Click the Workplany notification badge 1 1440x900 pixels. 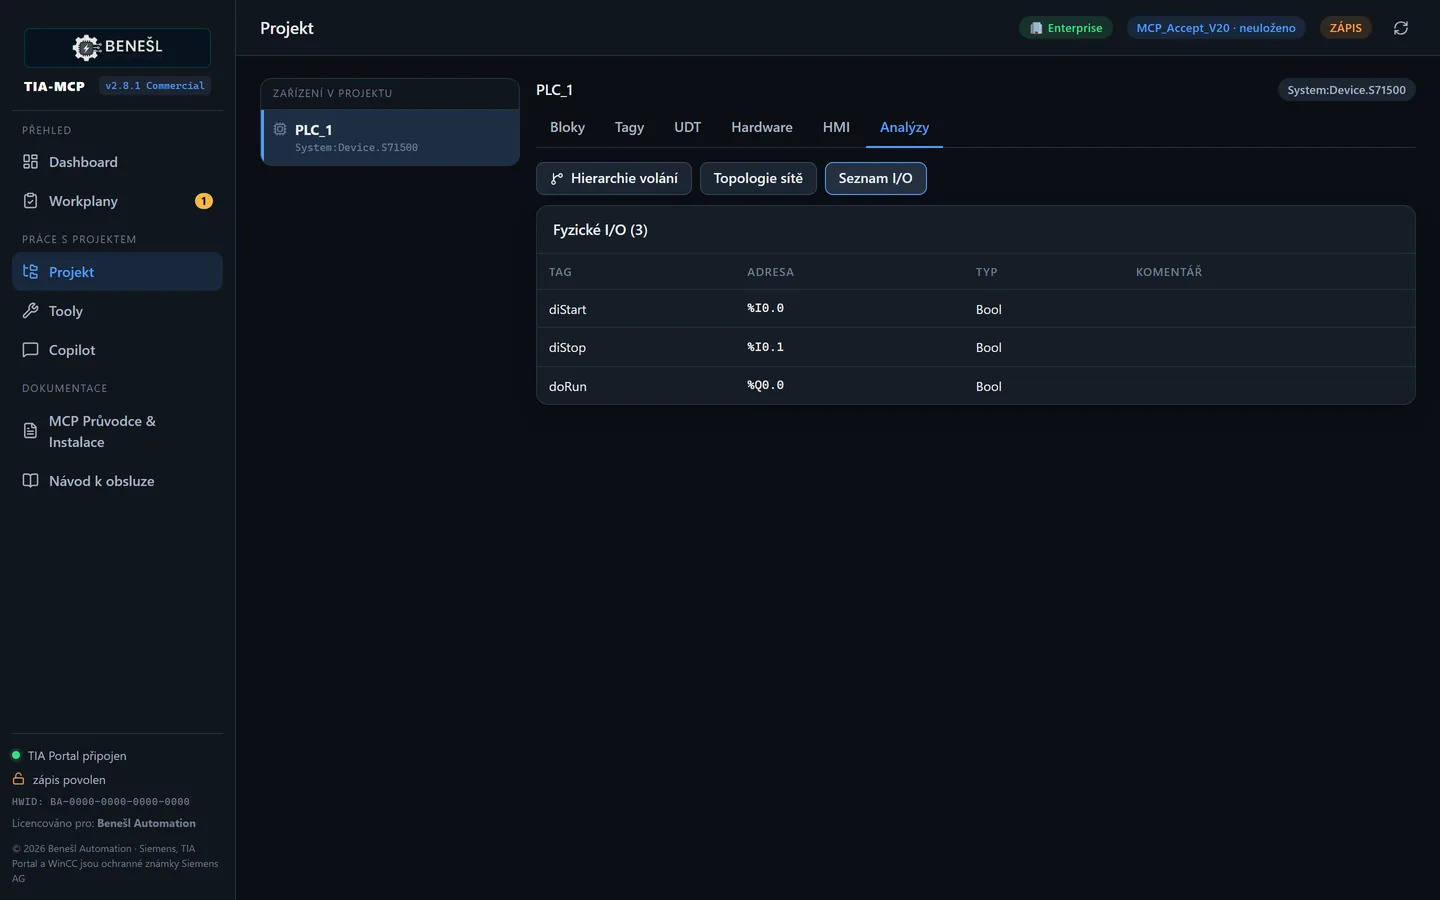[x=204, y=201]
